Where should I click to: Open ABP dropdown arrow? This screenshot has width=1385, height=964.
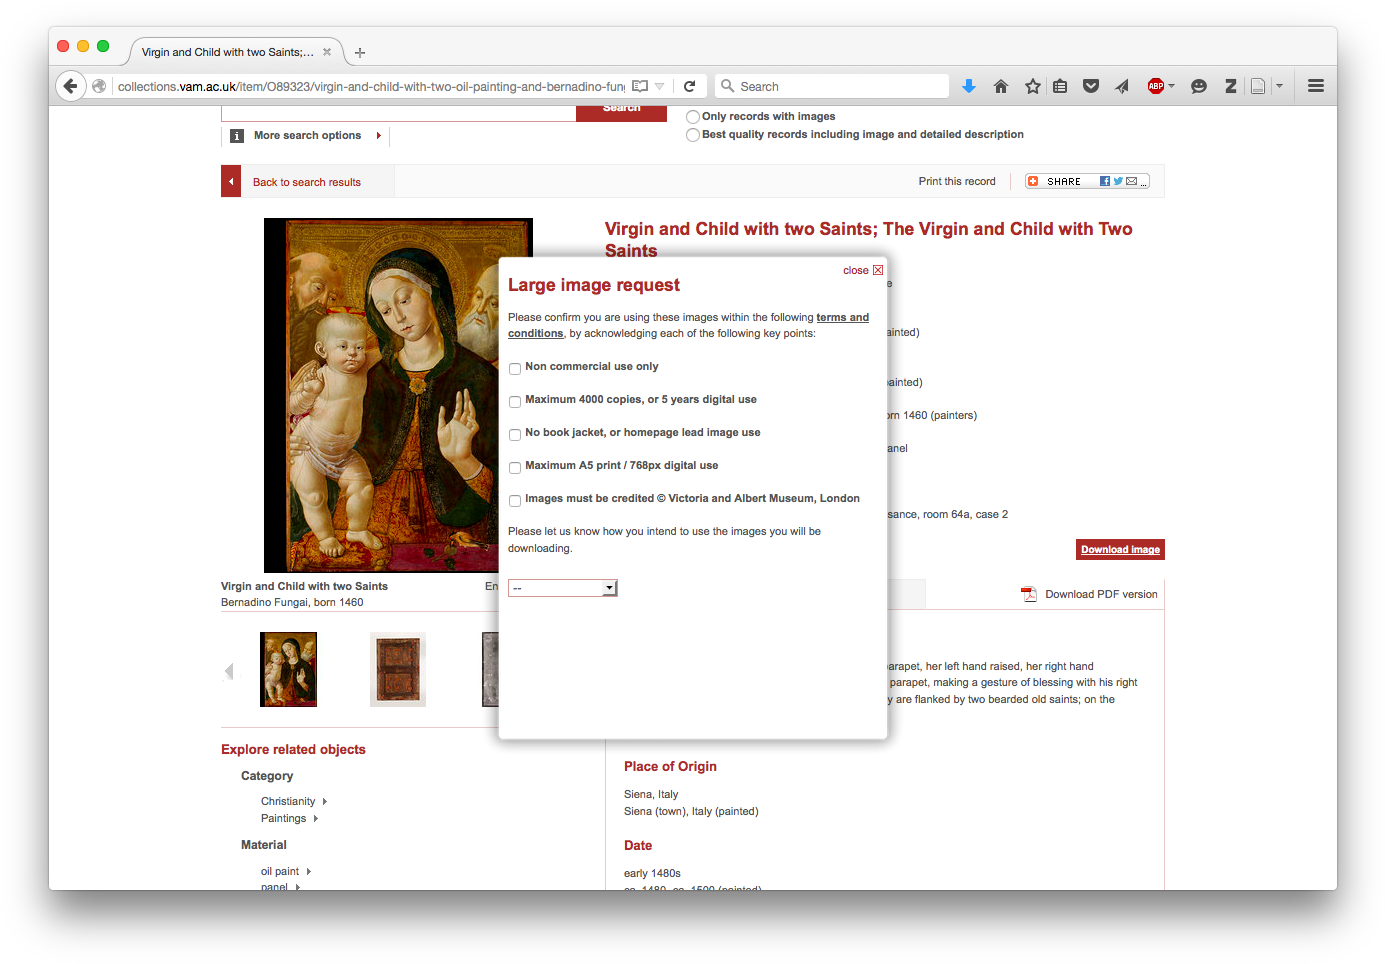pyautogui.click(x=1171, y=86)
